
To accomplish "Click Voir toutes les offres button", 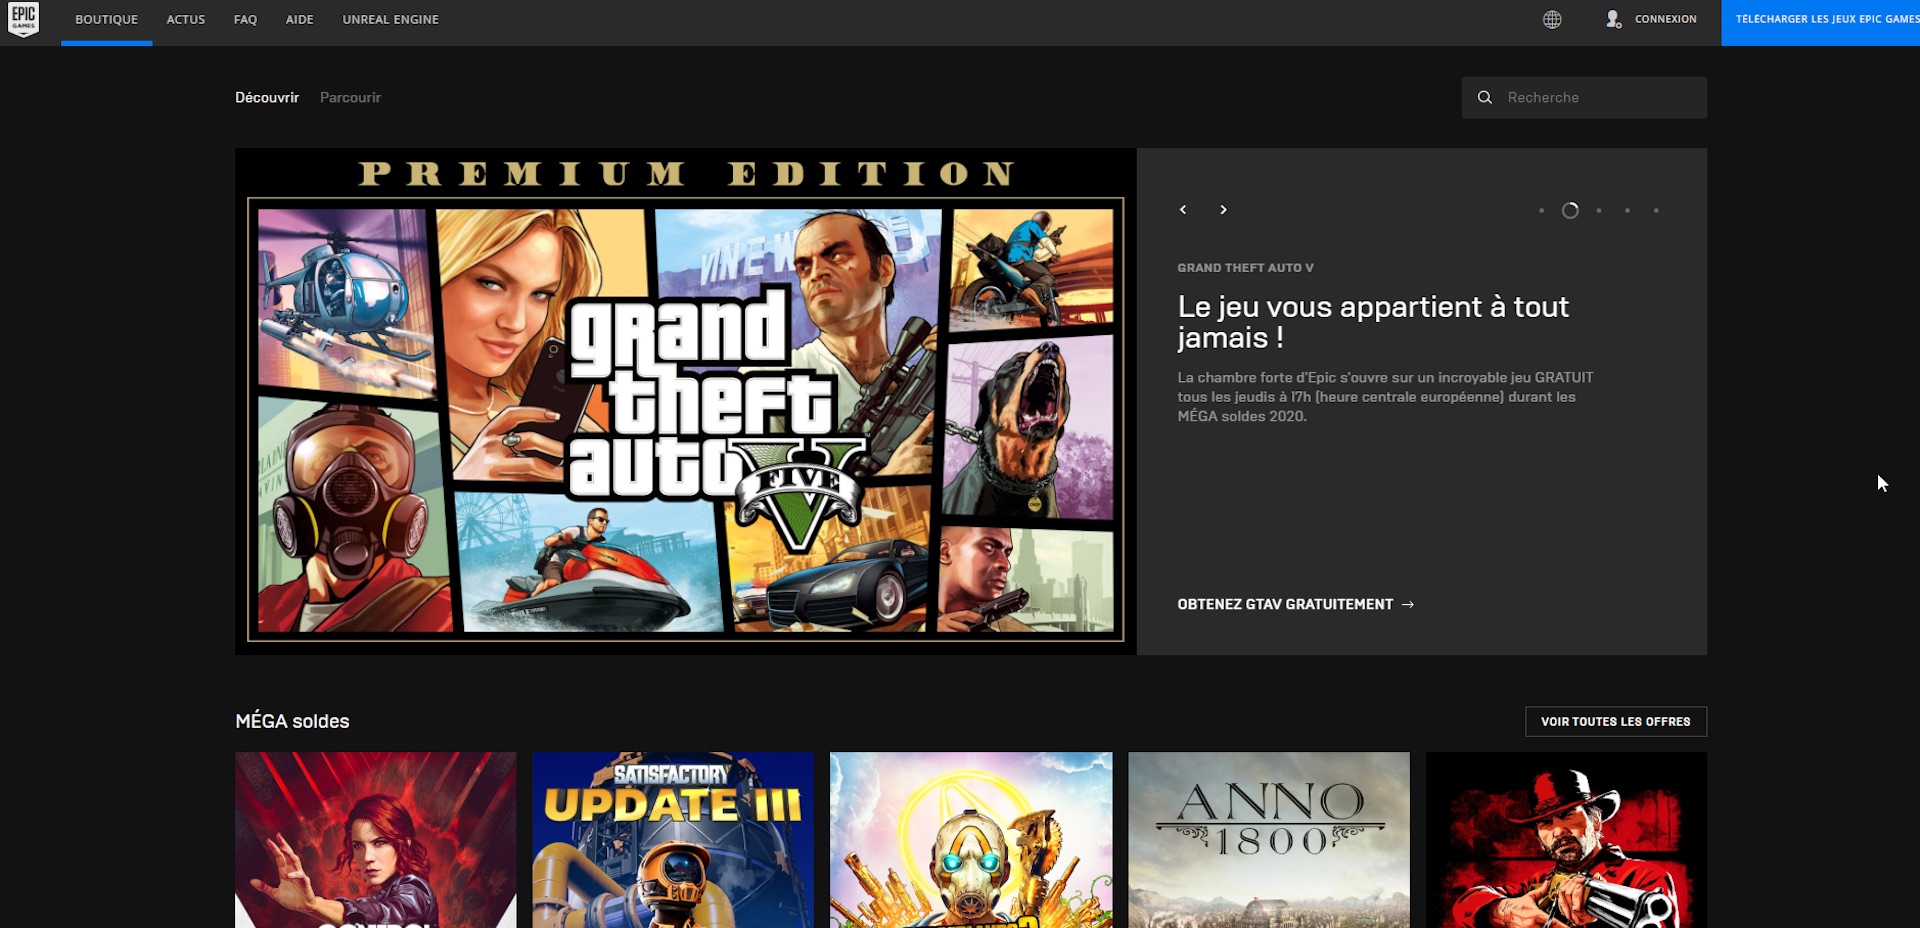I will click(1616, 721).
